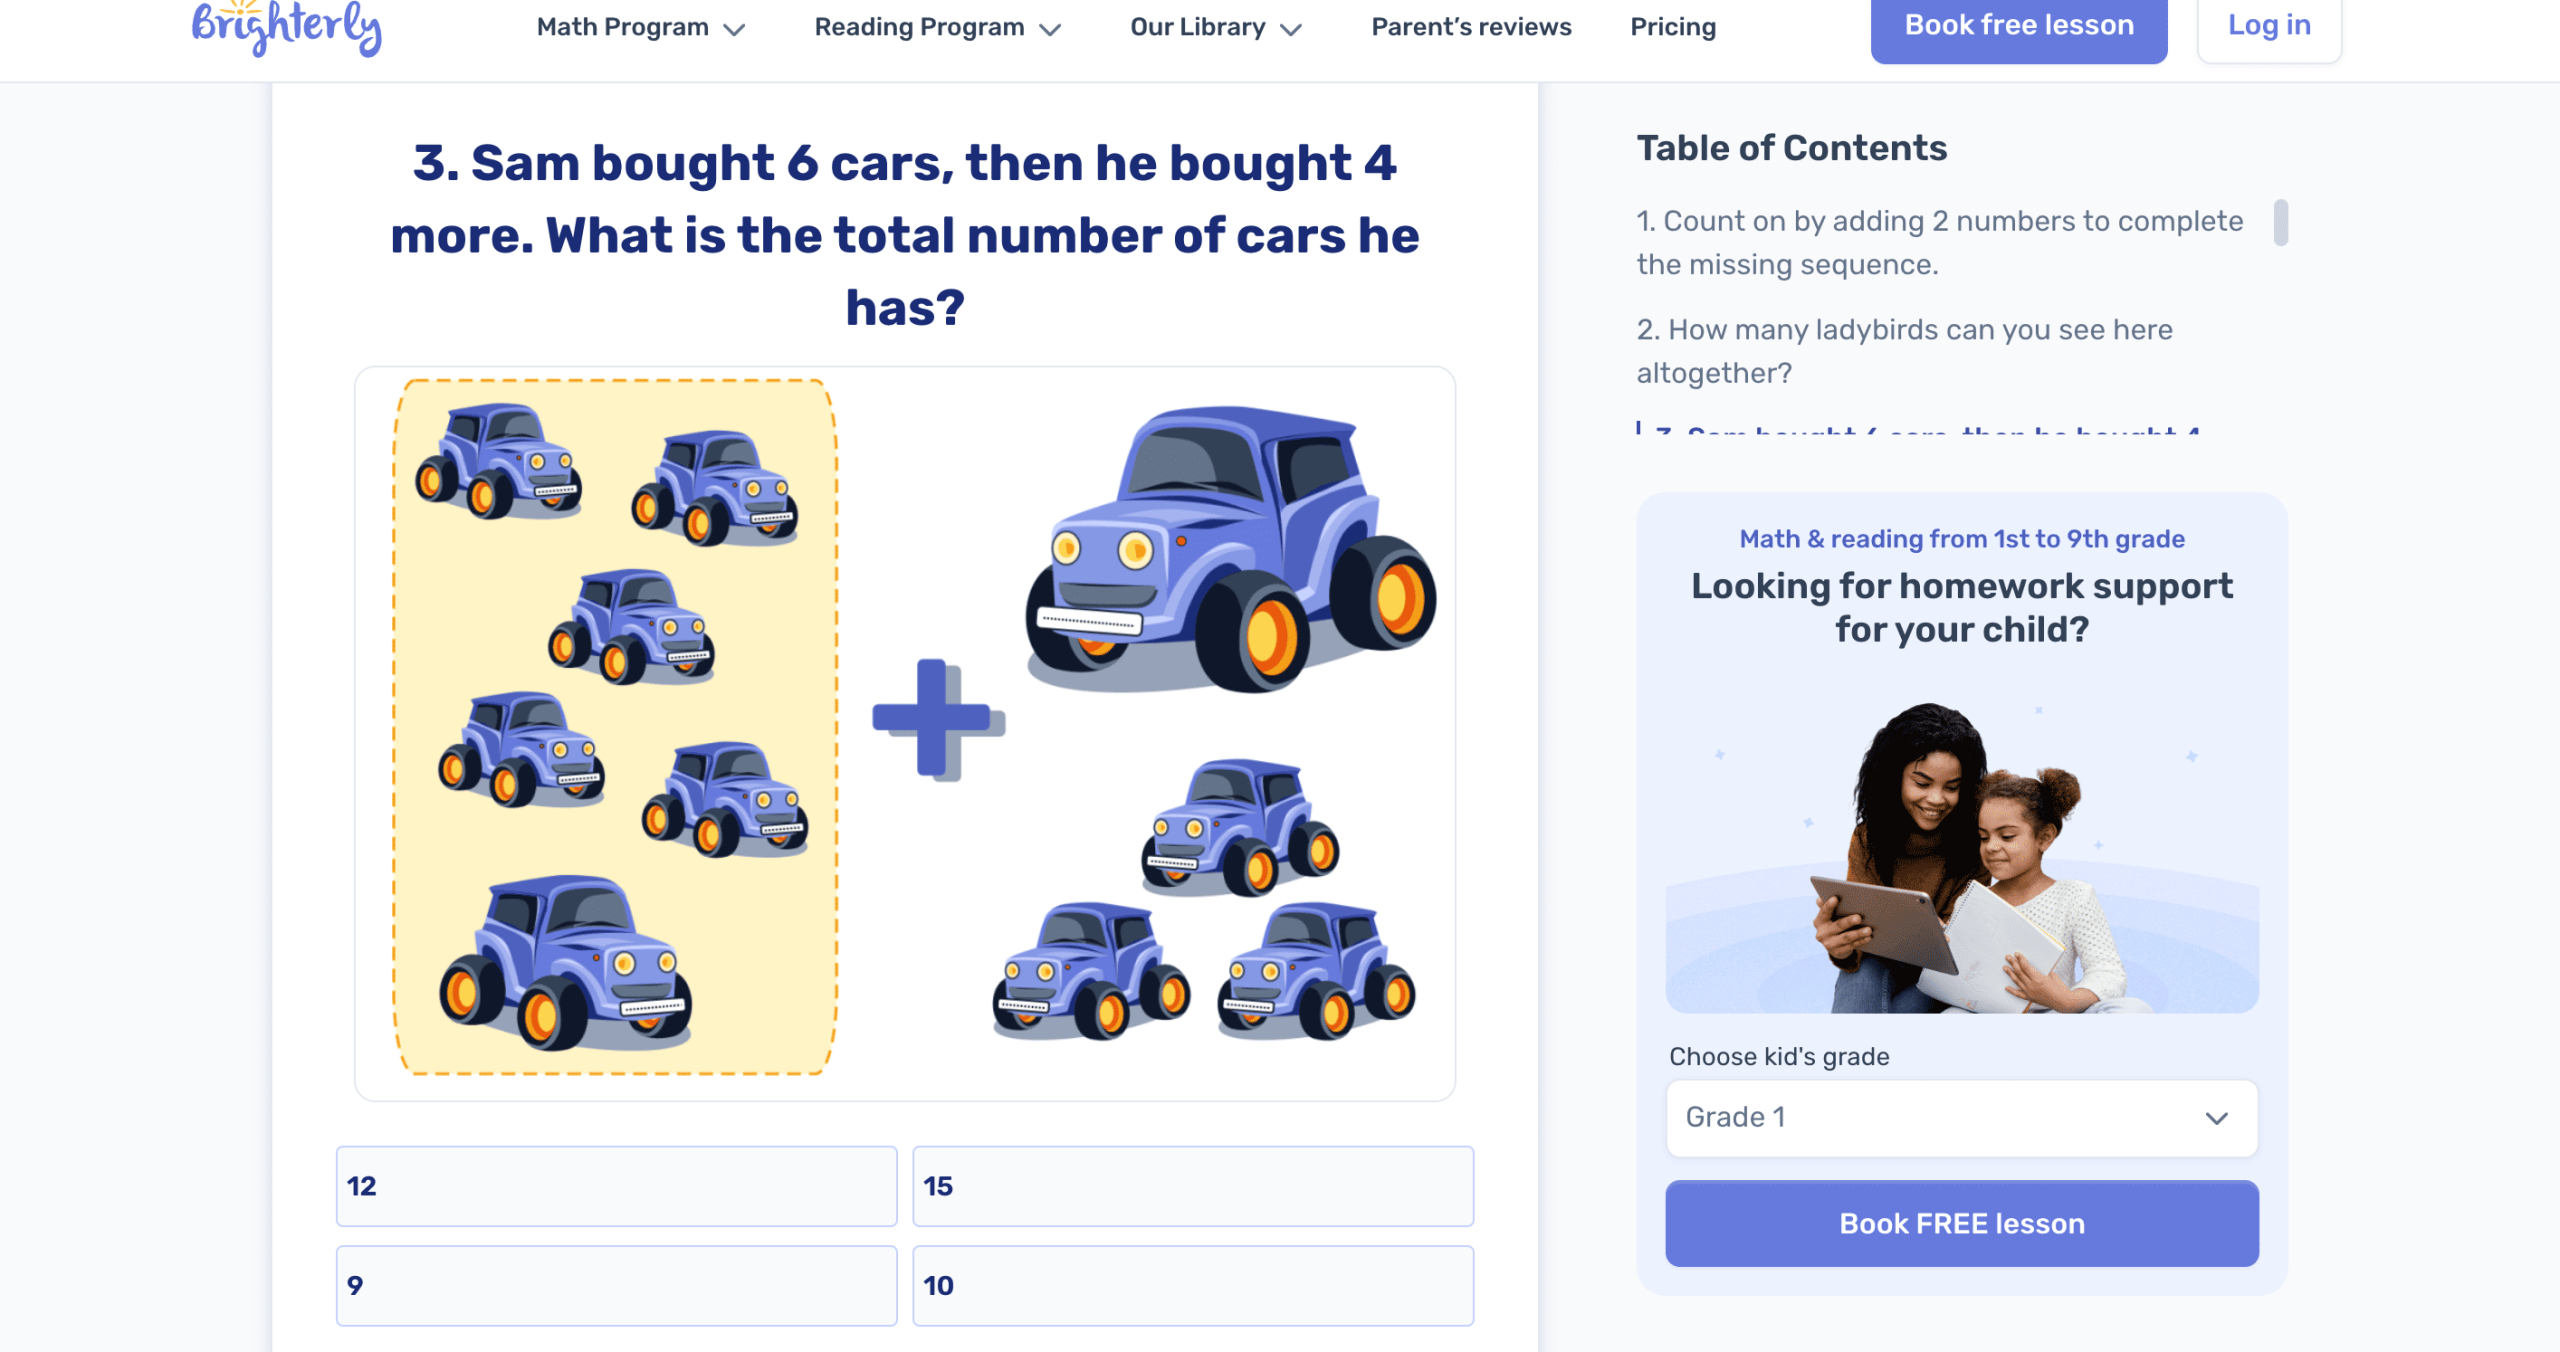Viewport: 2560px width, 1352px height.
Task: Open the Choose kid's grade dropdown
Action: coord(1961,1118)
